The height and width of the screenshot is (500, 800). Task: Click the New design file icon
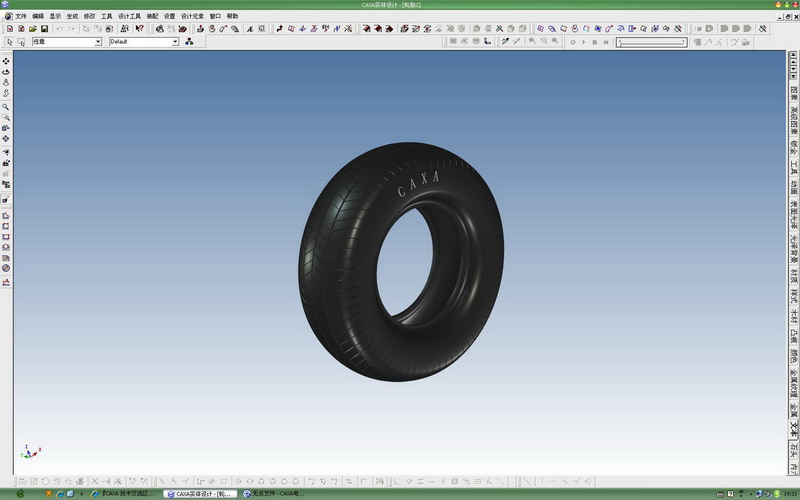10,29
